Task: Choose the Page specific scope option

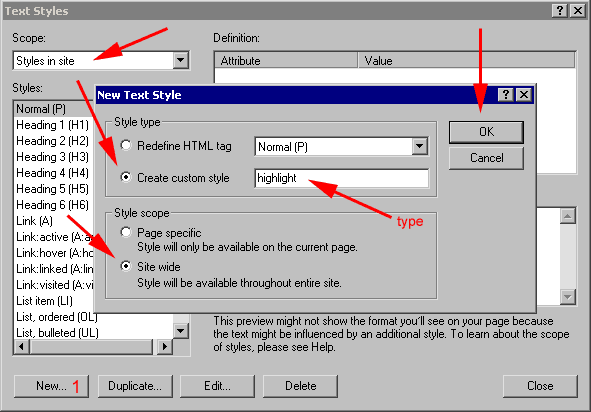Action: 126,232
